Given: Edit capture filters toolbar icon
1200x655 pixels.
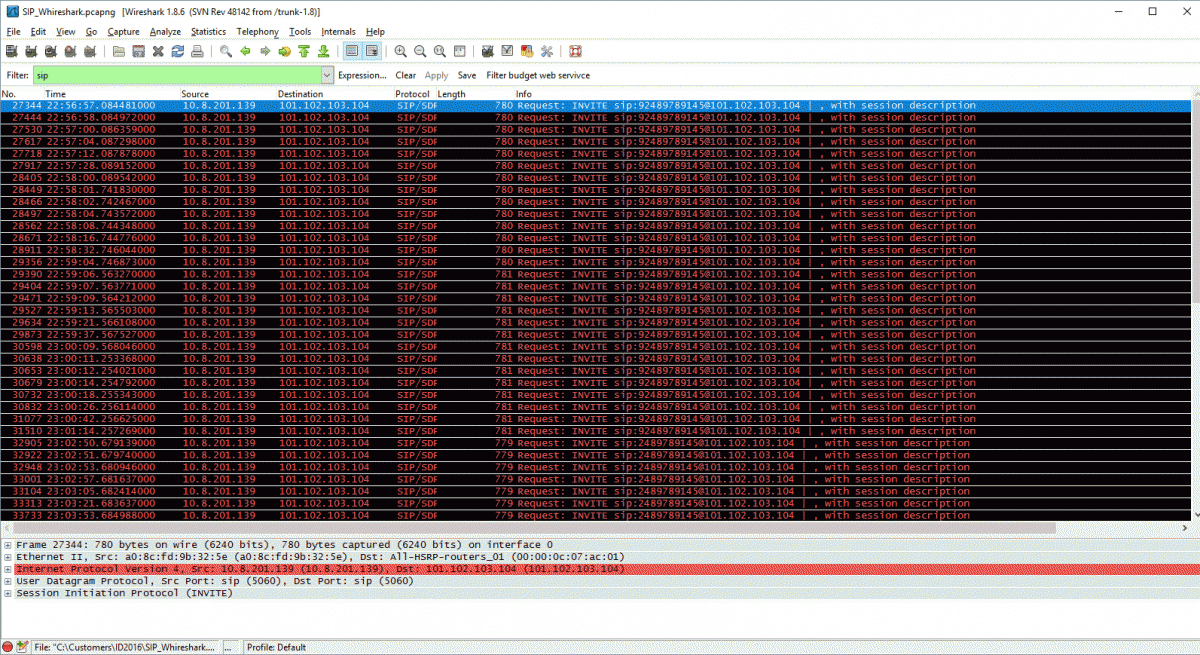Looking at the screenshot, I should point(488,51).
